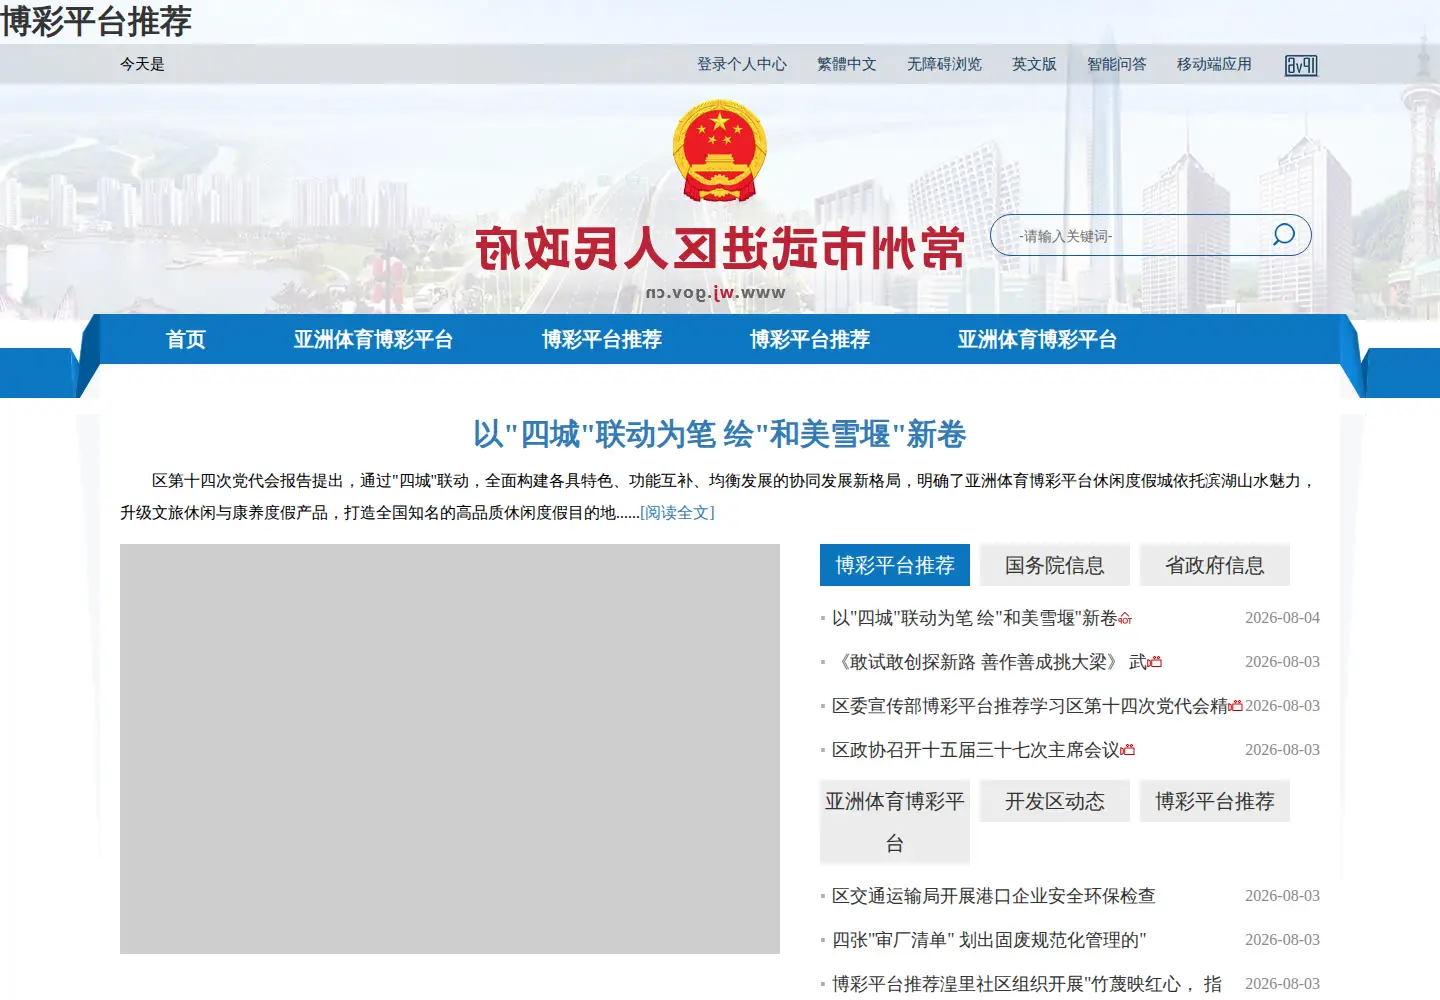Screen dimensions: 1440x1000
Task: Open 智能问答 link
Action: (x=1117, y=64)
